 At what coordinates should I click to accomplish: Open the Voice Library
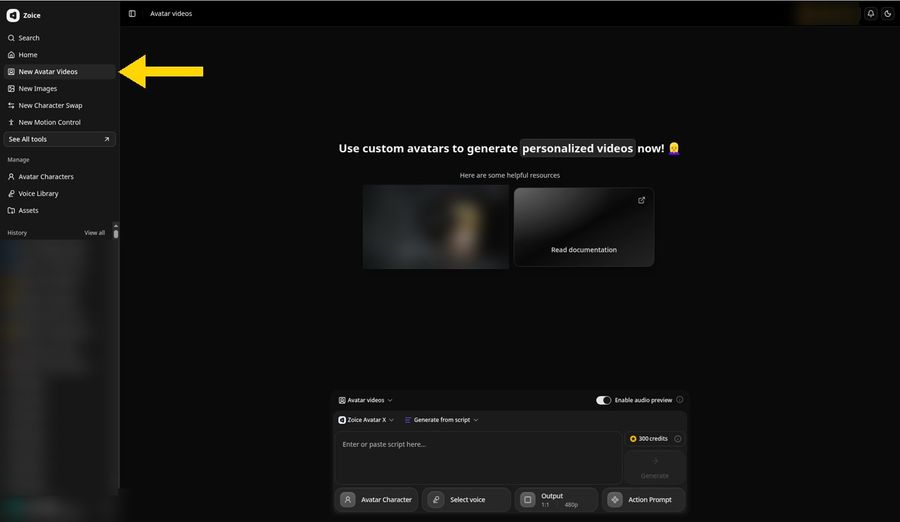[x=60, y=194]
